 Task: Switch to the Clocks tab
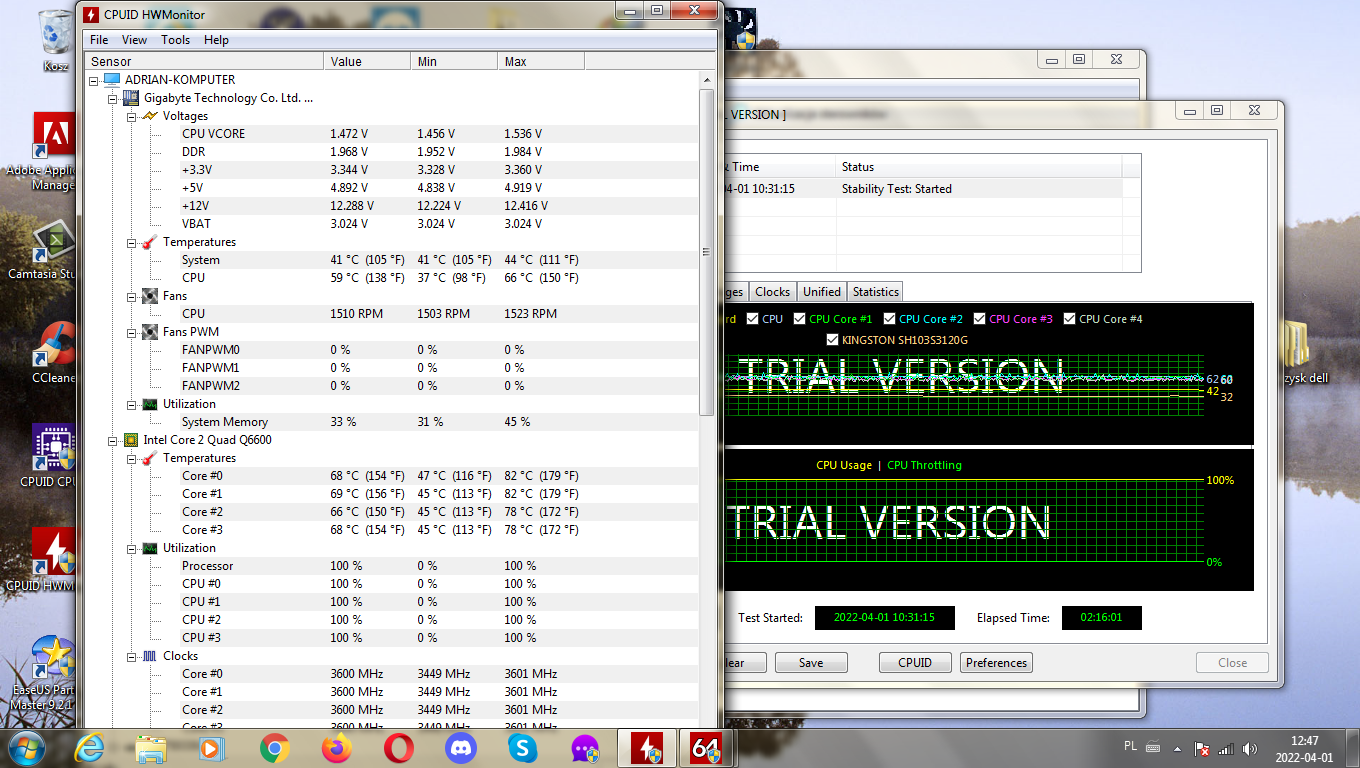[772, 292]
